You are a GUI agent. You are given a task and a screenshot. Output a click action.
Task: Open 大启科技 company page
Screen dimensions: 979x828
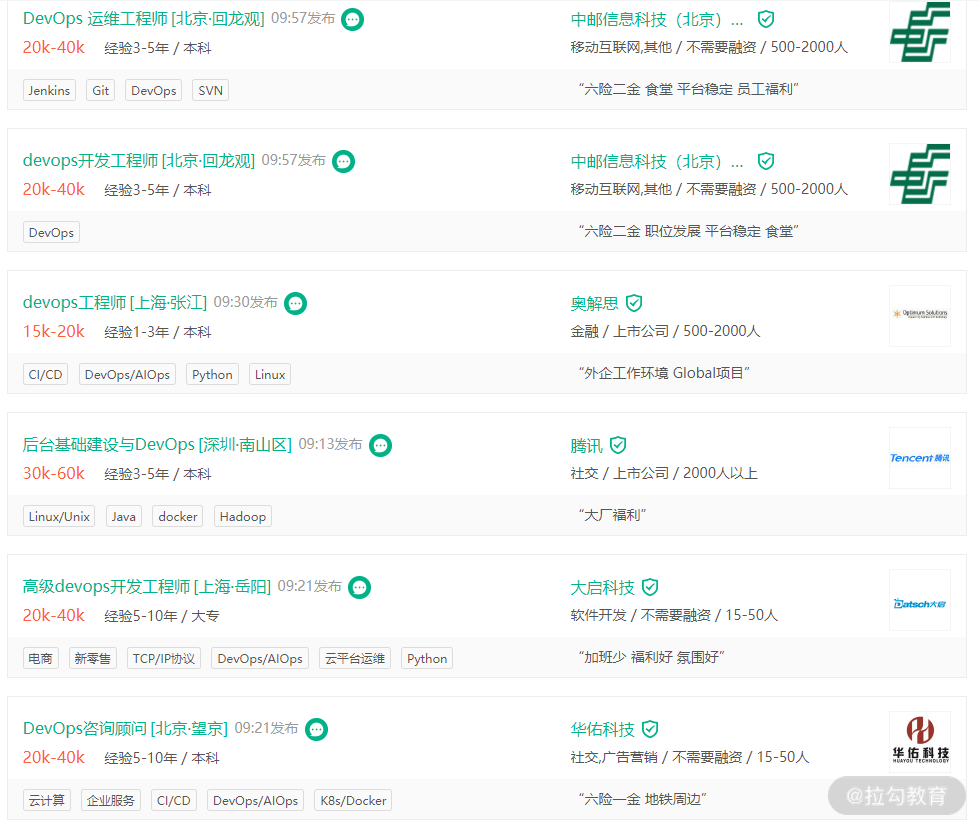tap(602, 587)
